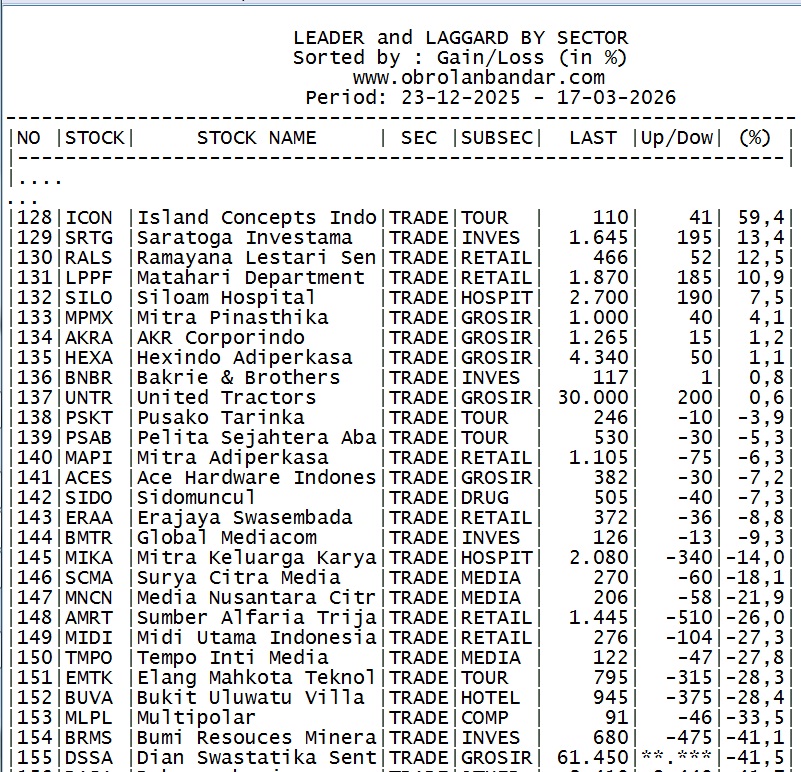Screen dimensions: 801x772
Task: Select stock code RALS
Action: 88,258
